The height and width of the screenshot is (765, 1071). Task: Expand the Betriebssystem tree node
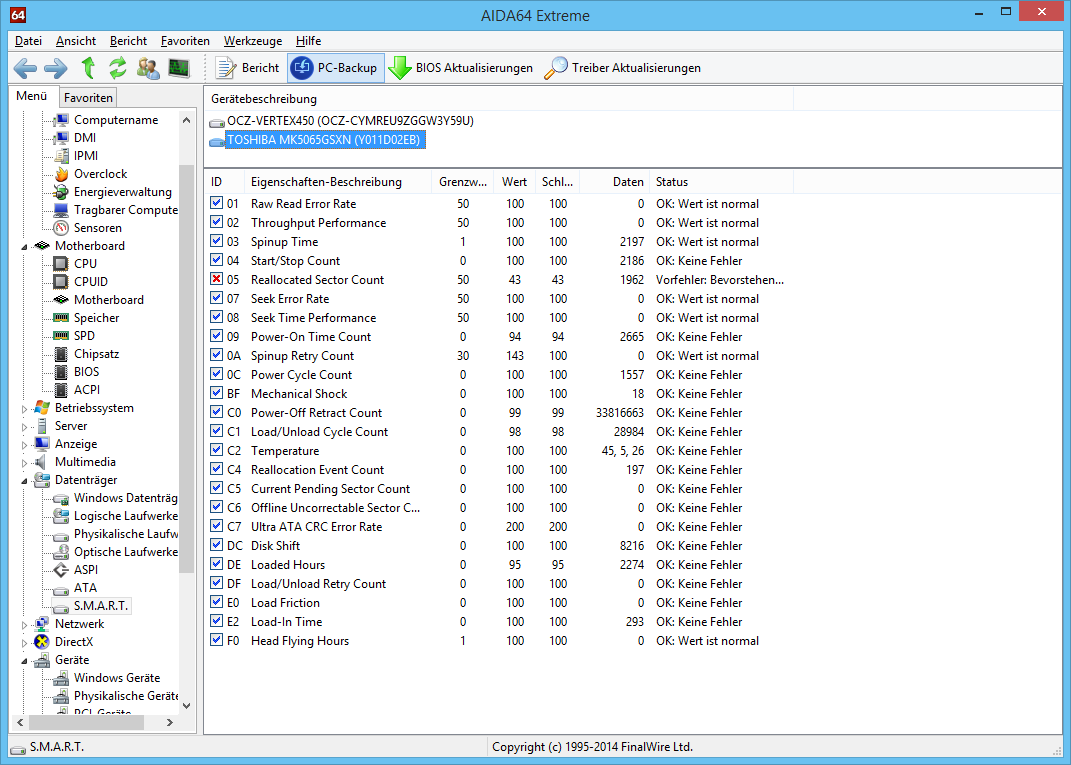coord(25,408)
